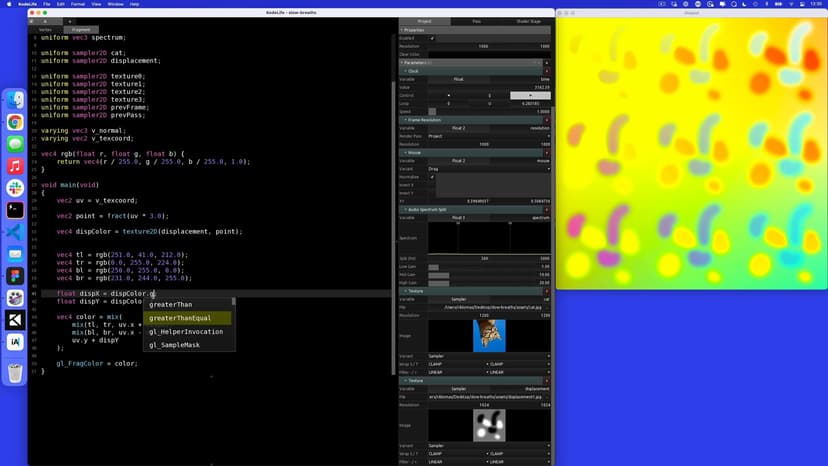Image resolution: width=828 pixels, height=466 pixels.
Task: Switch to the Vertex shader tab
Action: tap(46, 30)
